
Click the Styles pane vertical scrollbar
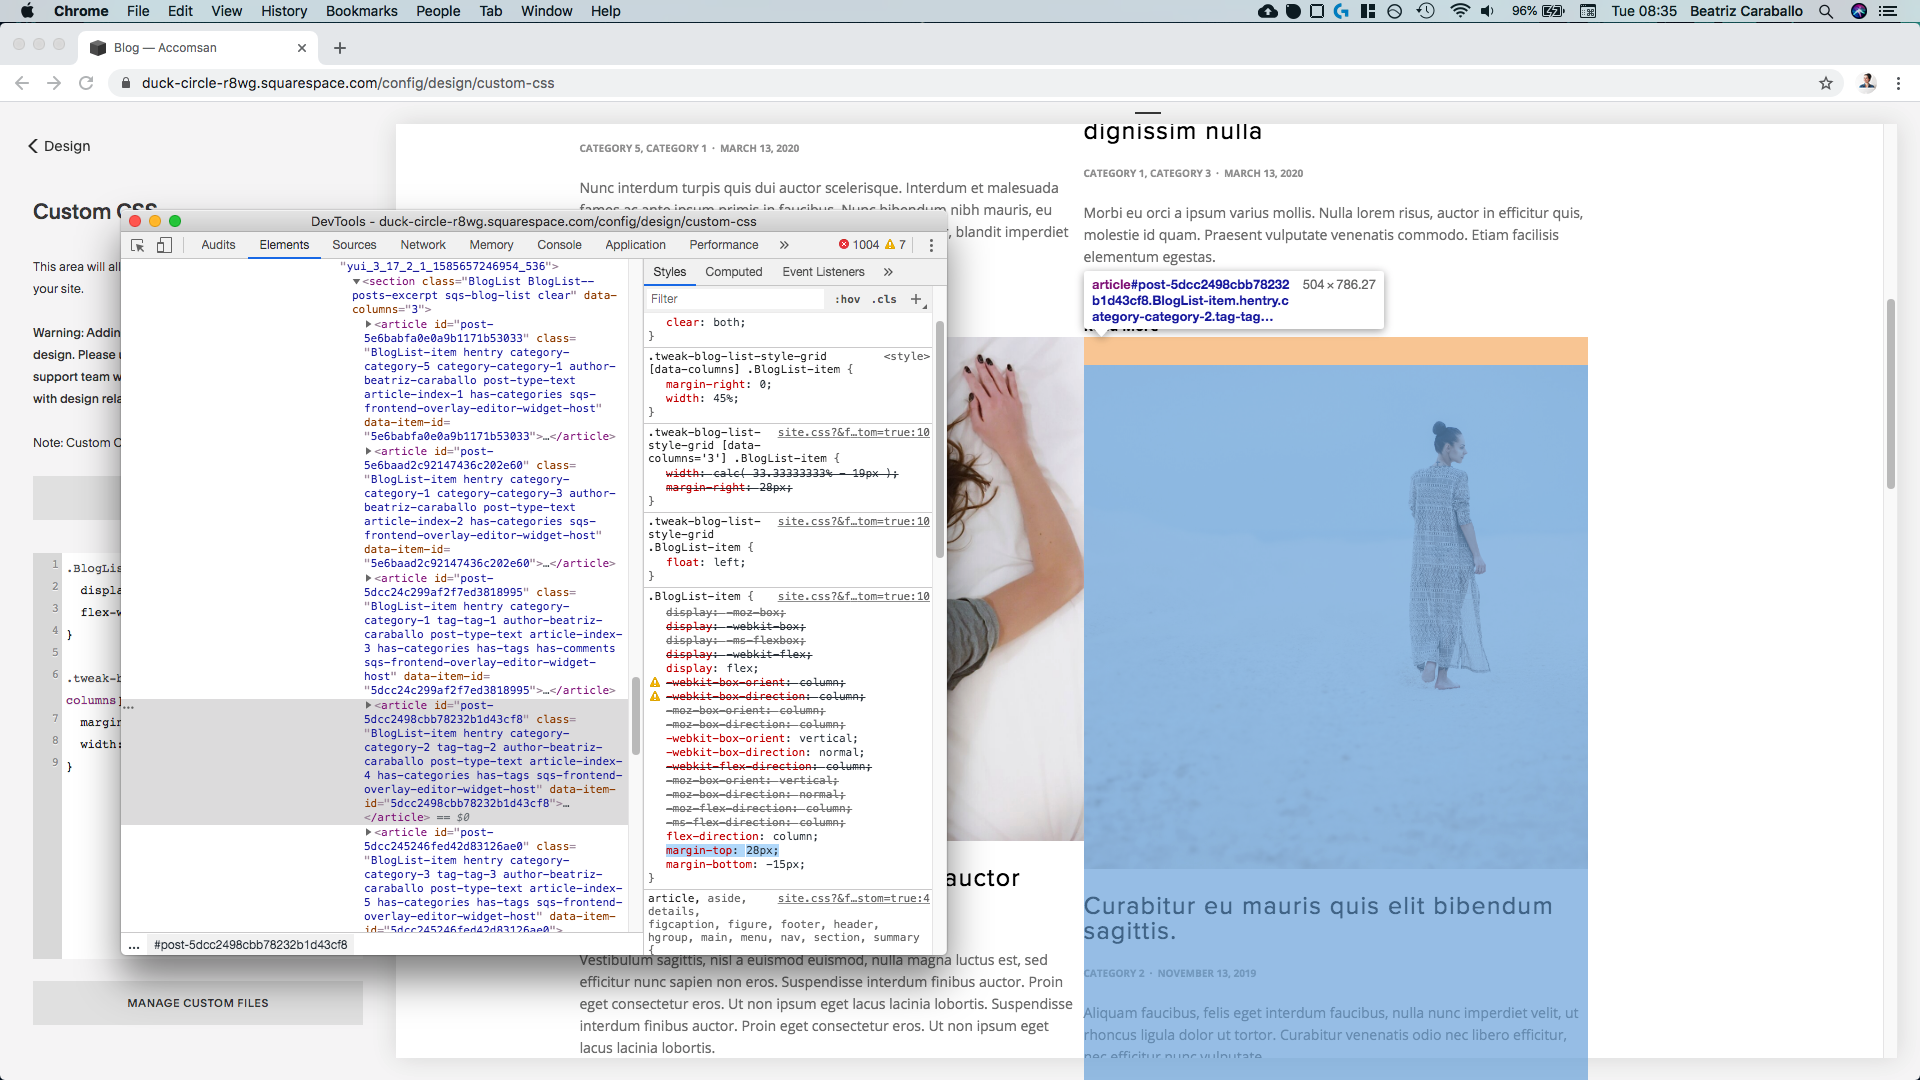click(x=939, y=440)
